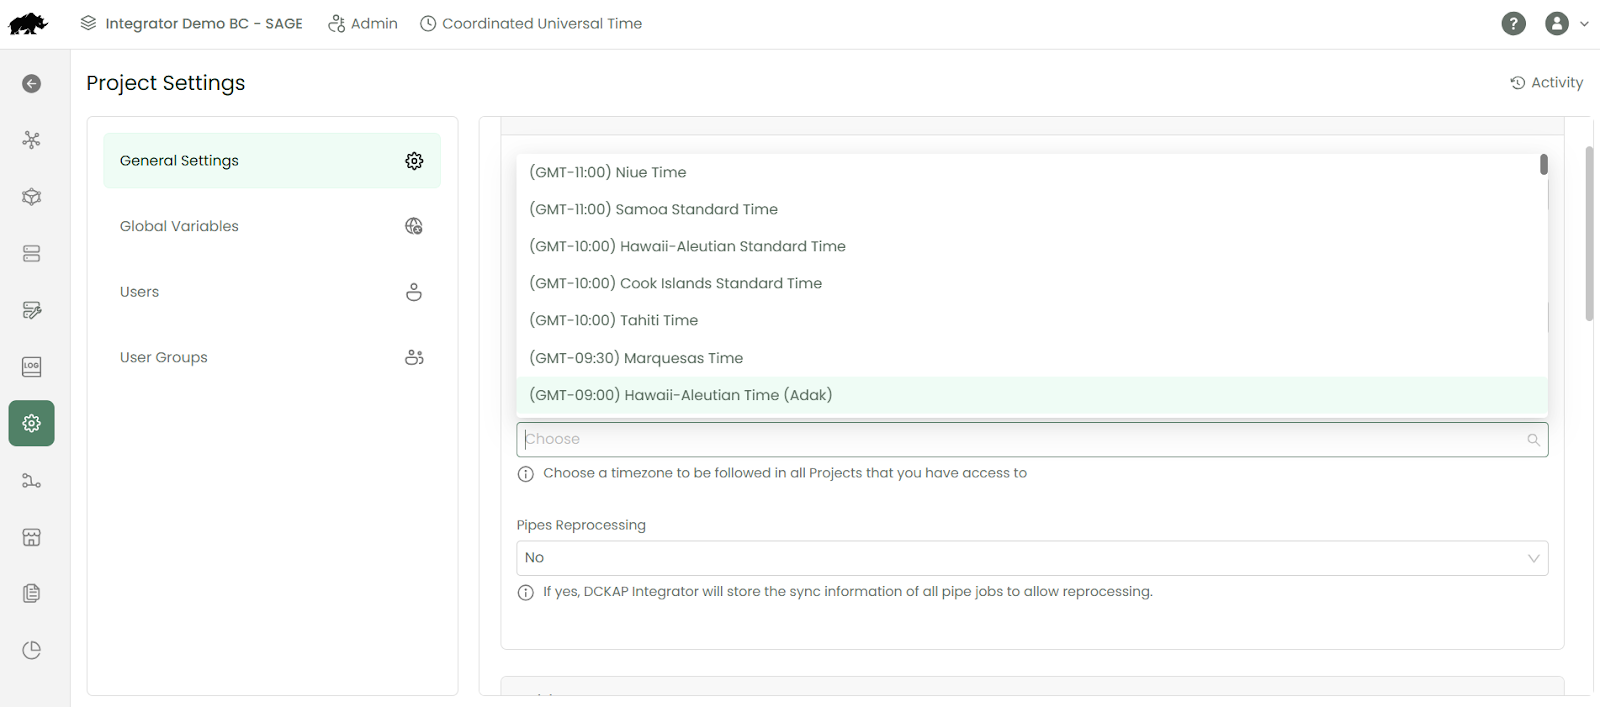Open the help question mark icon
1600x707 pixels.
pos(1513,23)
